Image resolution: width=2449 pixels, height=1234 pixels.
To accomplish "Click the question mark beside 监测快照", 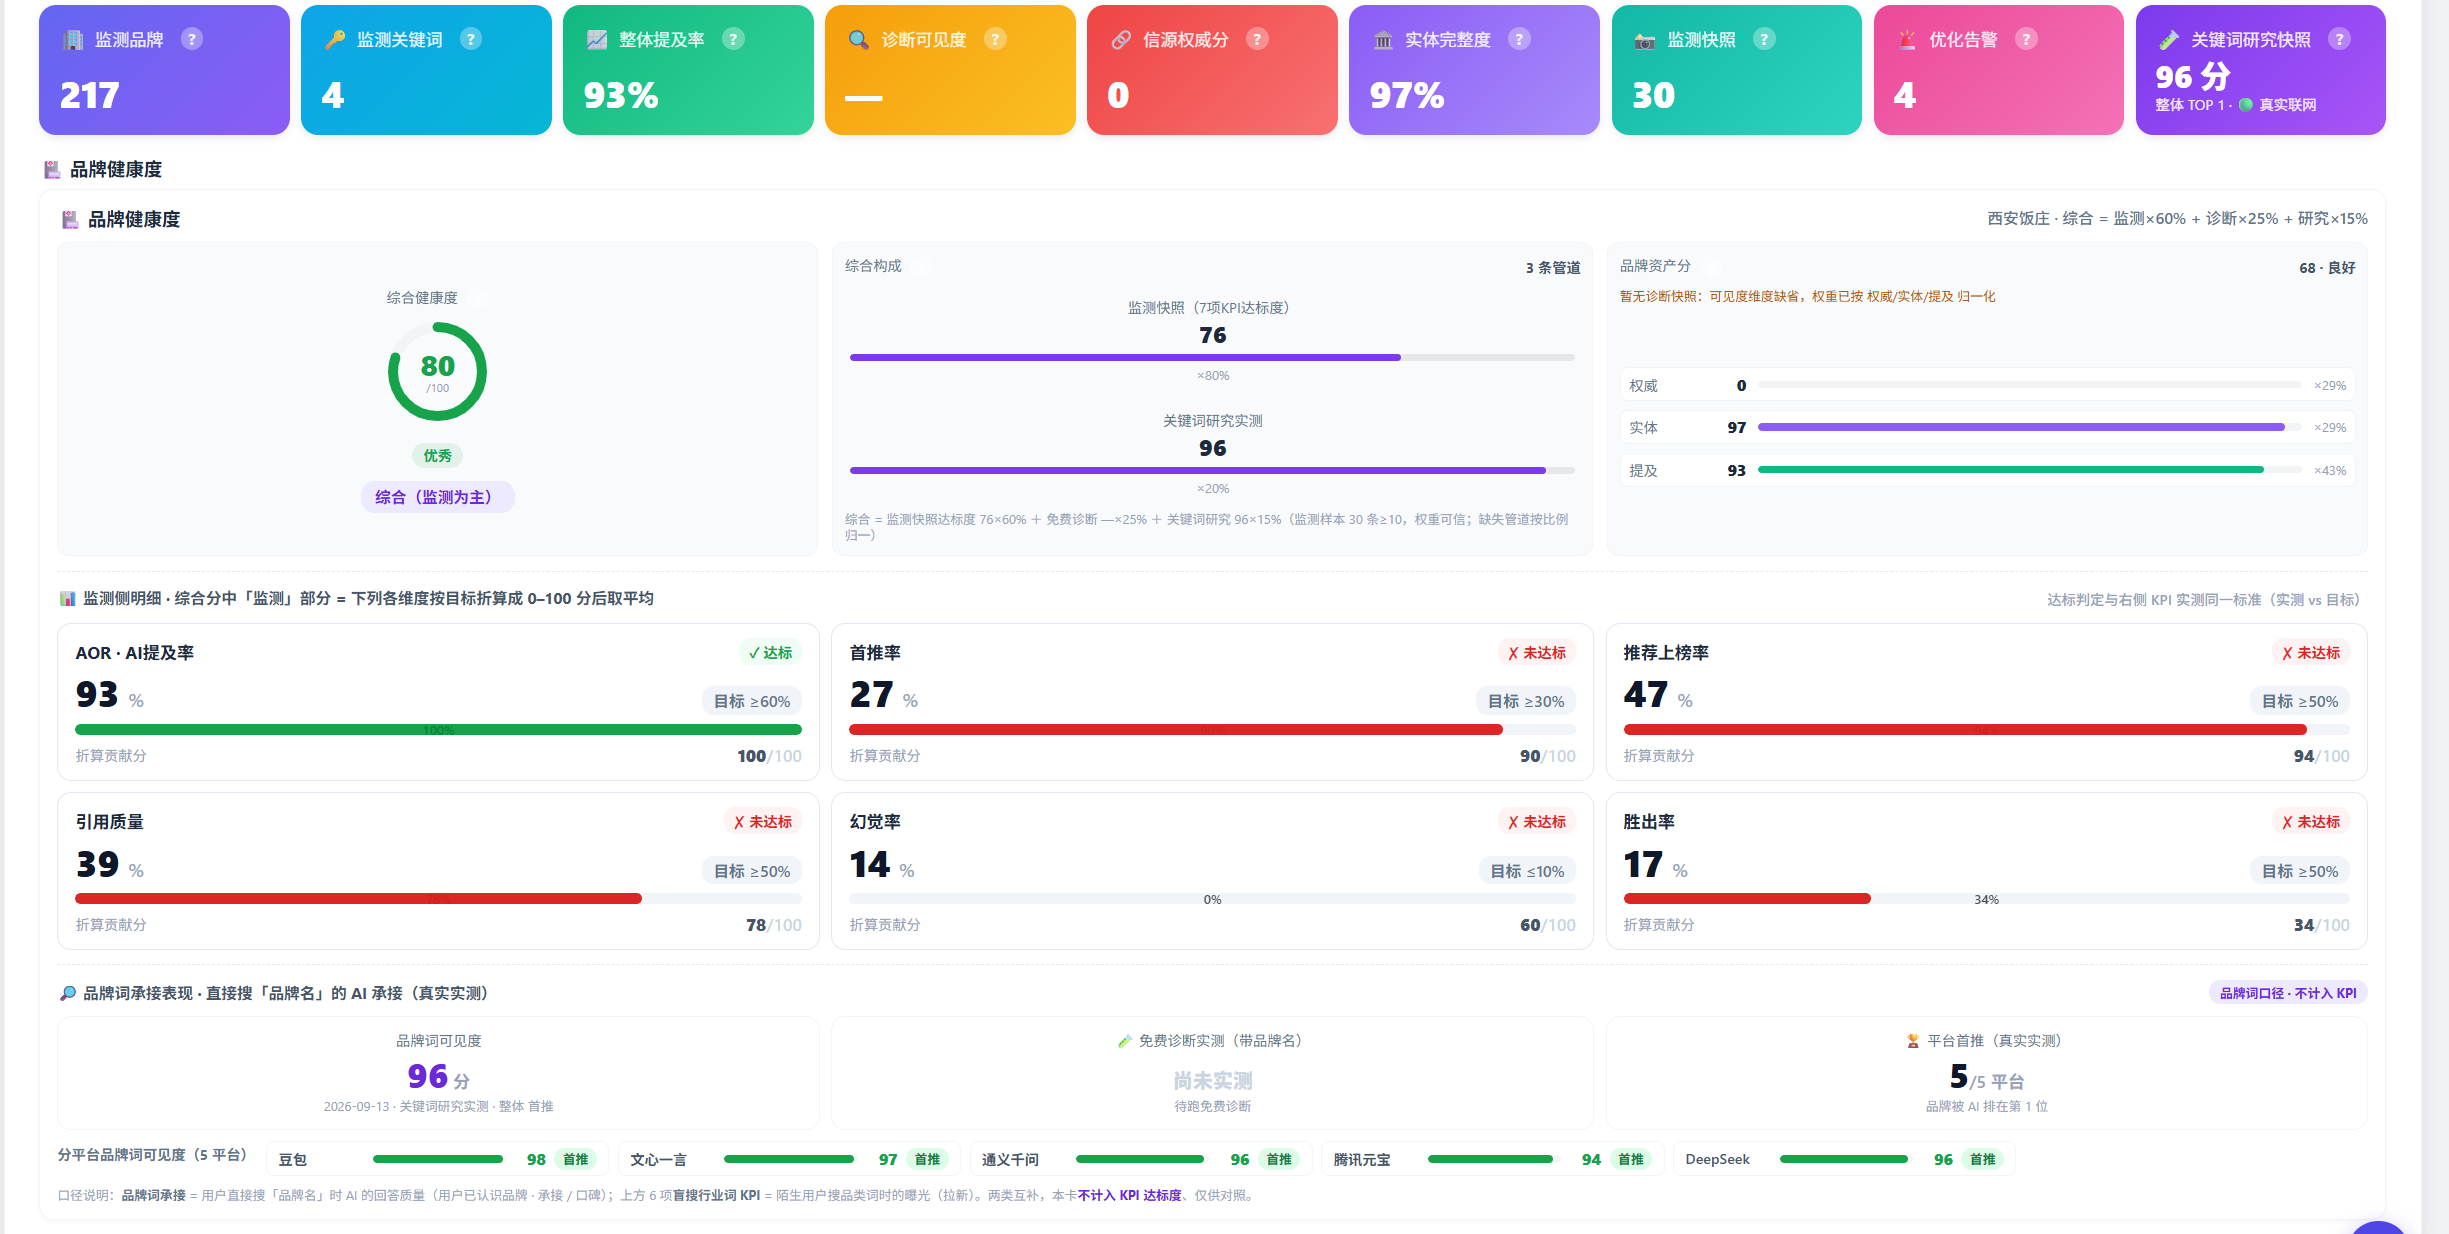I will point(1765,39).
